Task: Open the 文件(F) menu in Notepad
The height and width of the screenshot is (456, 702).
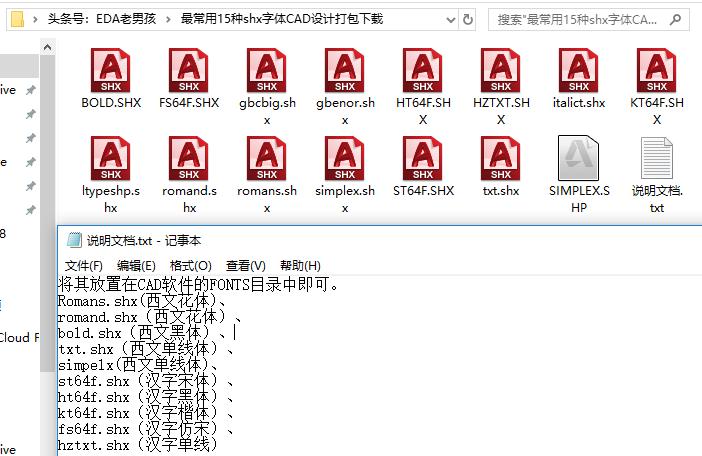Action: [84, 266]
